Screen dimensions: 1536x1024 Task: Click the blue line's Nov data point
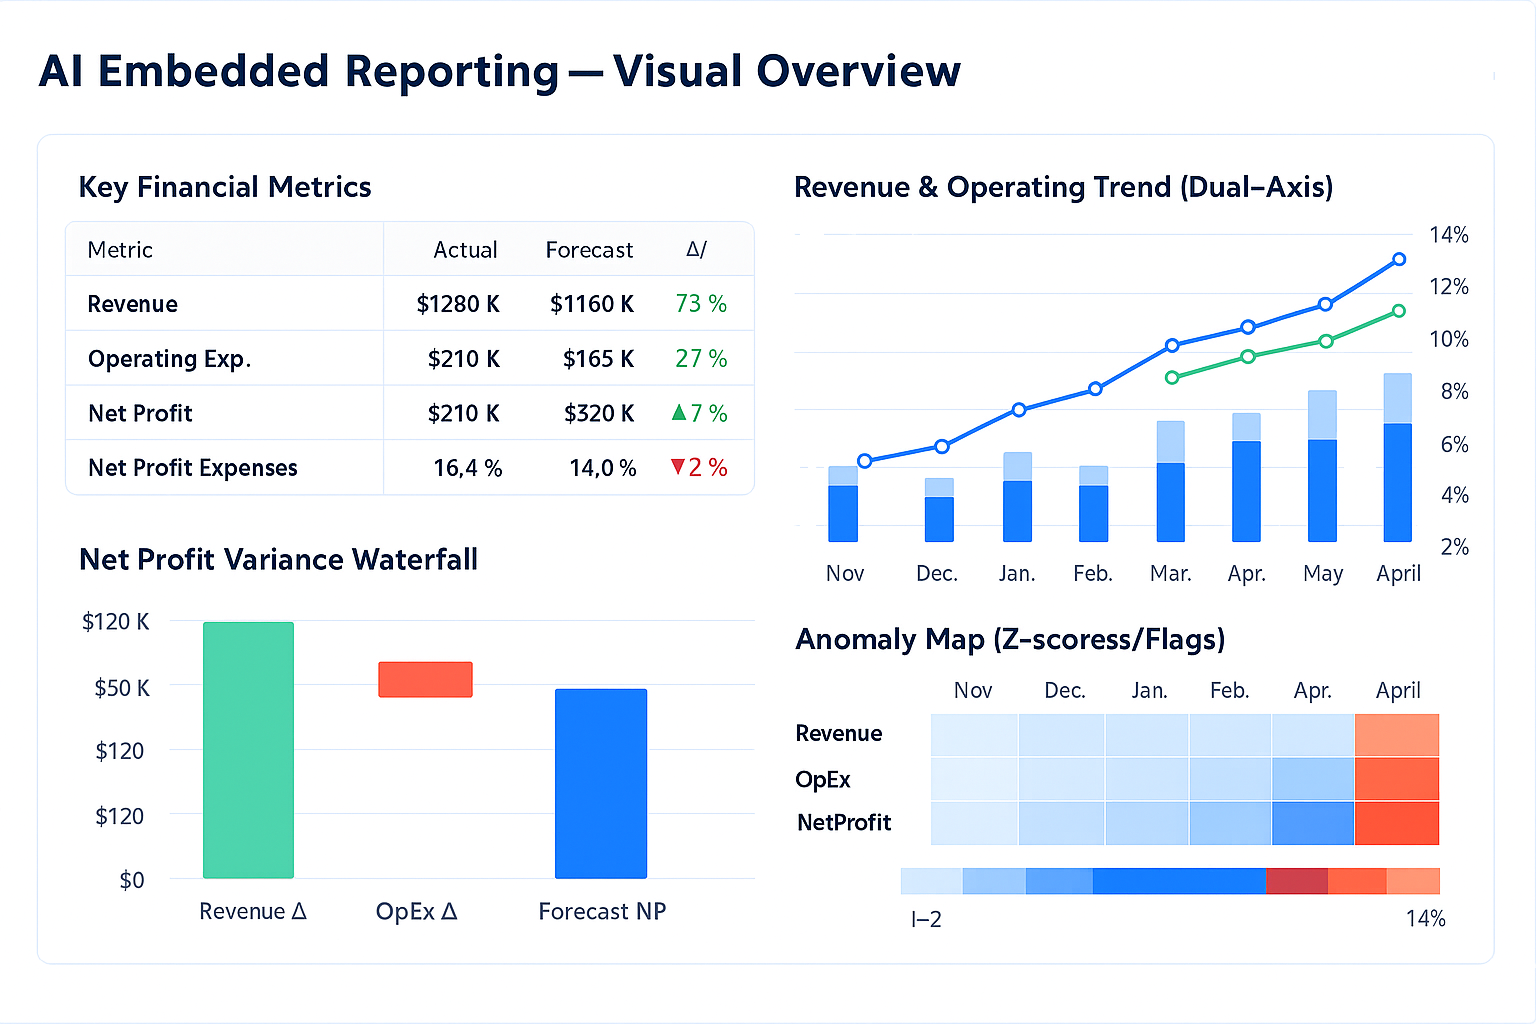click(865, 461)
